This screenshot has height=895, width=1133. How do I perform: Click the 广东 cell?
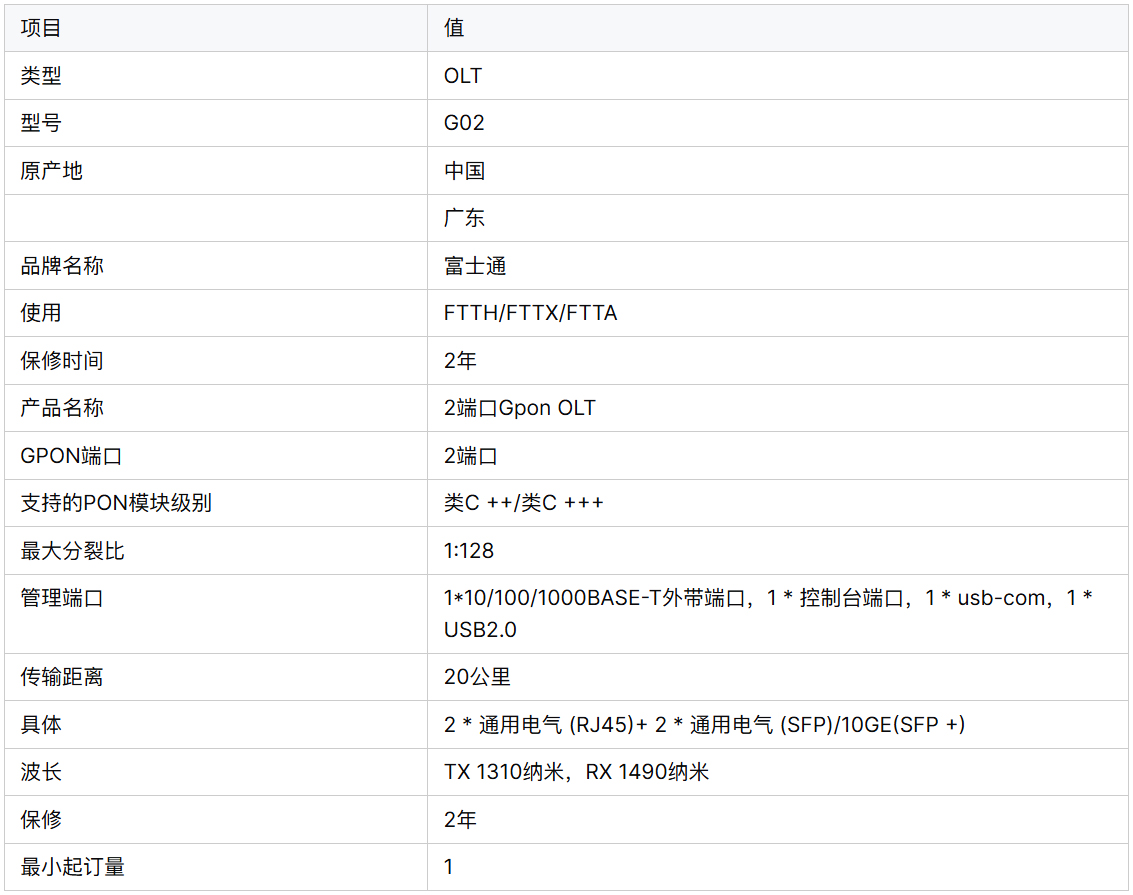coord(464,218)
